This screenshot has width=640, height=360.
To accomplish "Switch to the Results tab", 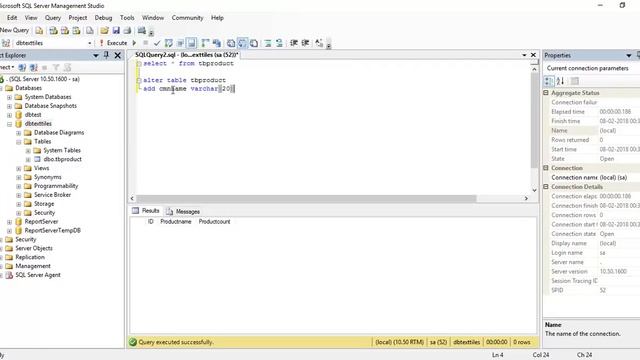I will tap(146, 211).
